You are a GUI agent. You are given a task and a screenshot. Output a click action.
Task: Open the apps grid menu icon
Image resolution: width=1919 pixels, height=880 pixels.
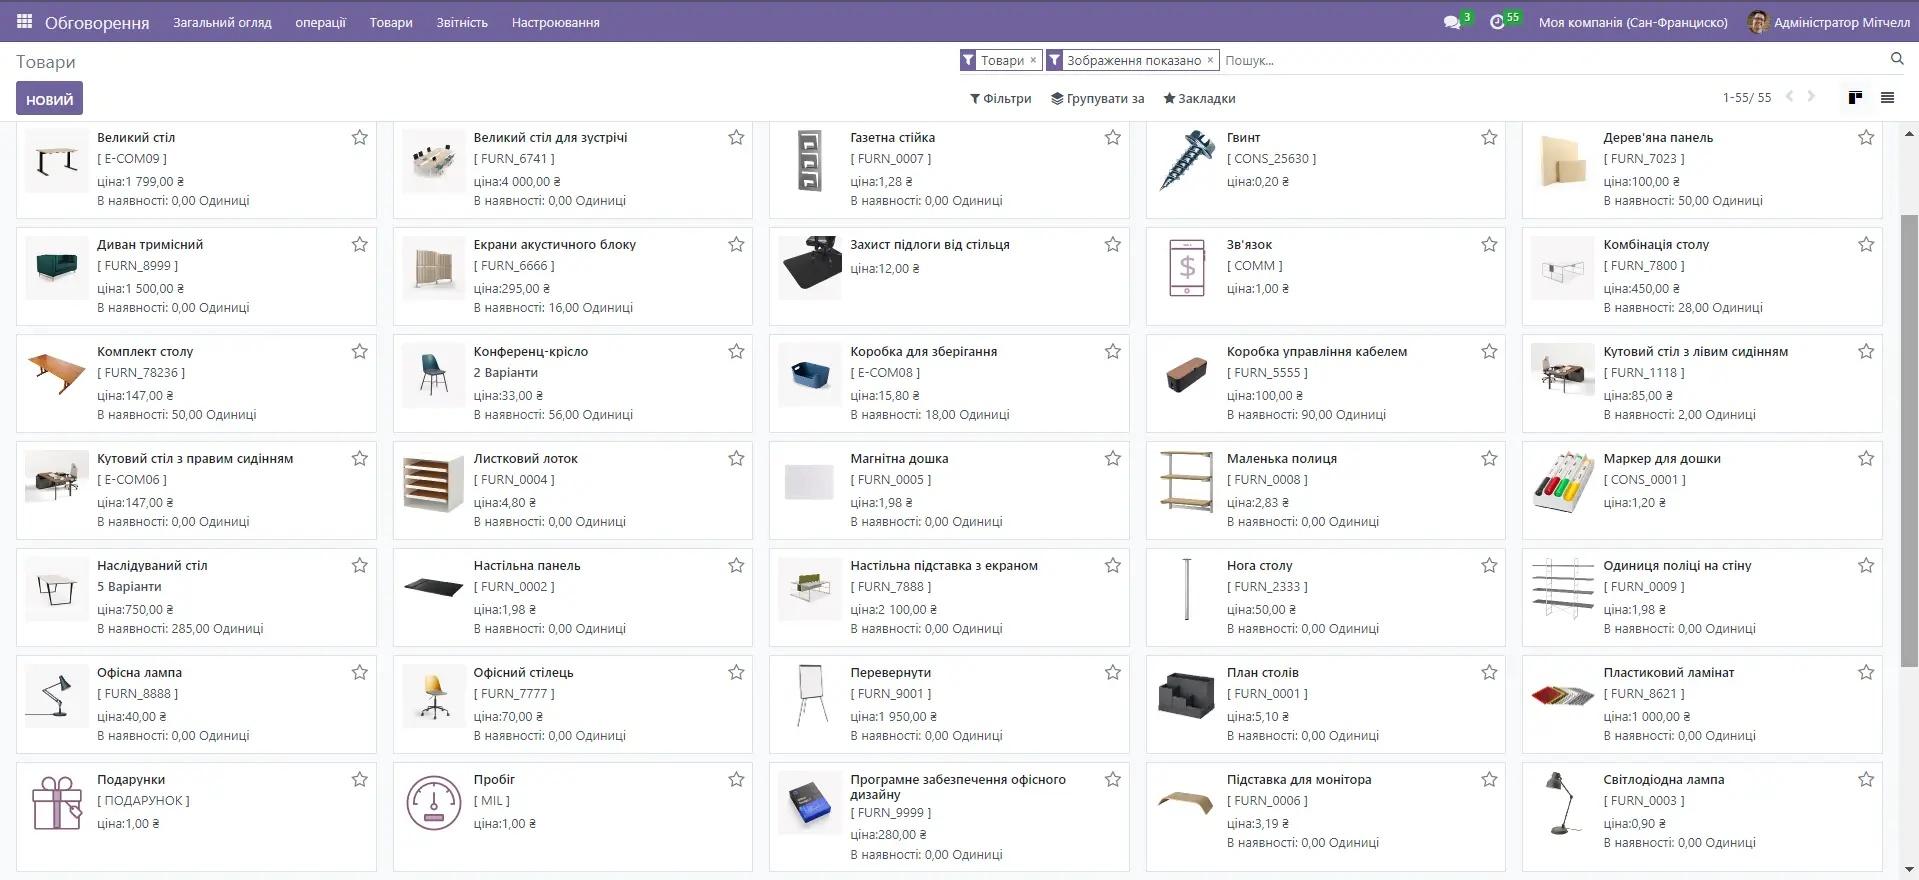(24, 21)
